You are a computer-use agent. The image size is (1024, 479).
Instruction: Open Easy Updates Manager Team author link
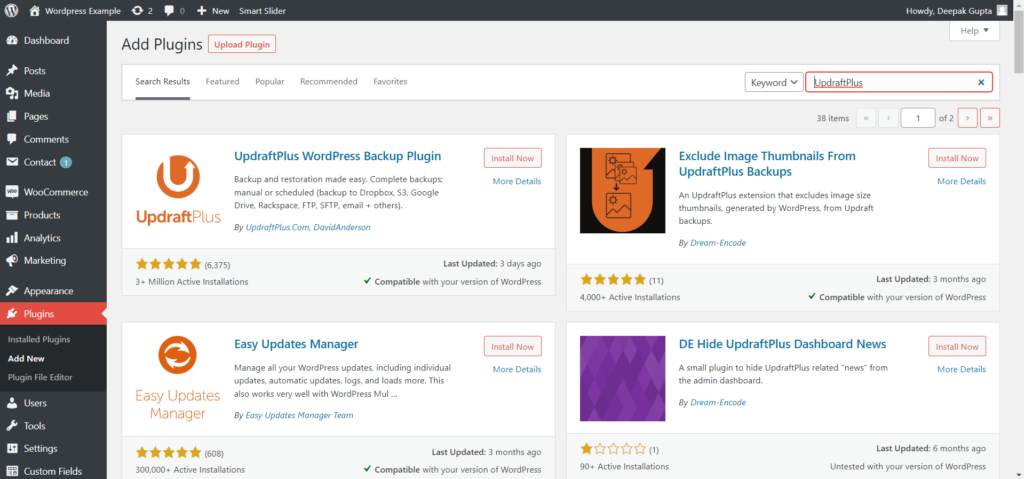point(299,415)
